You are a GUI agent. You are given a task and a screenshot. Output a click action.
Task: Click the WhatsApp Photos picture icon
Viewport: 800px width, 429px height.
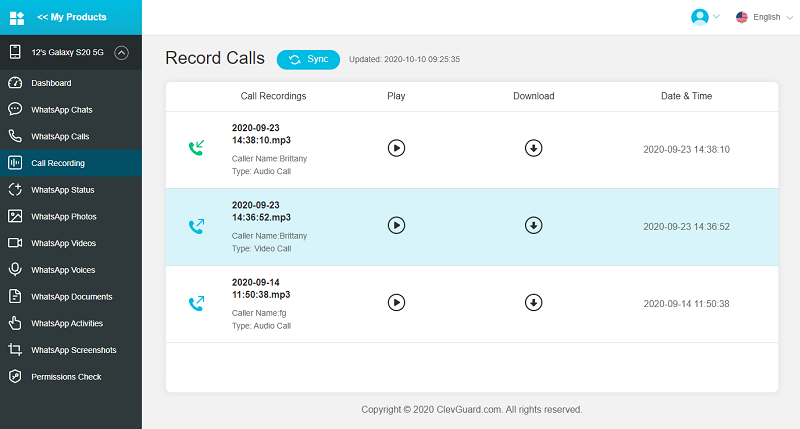15,216
